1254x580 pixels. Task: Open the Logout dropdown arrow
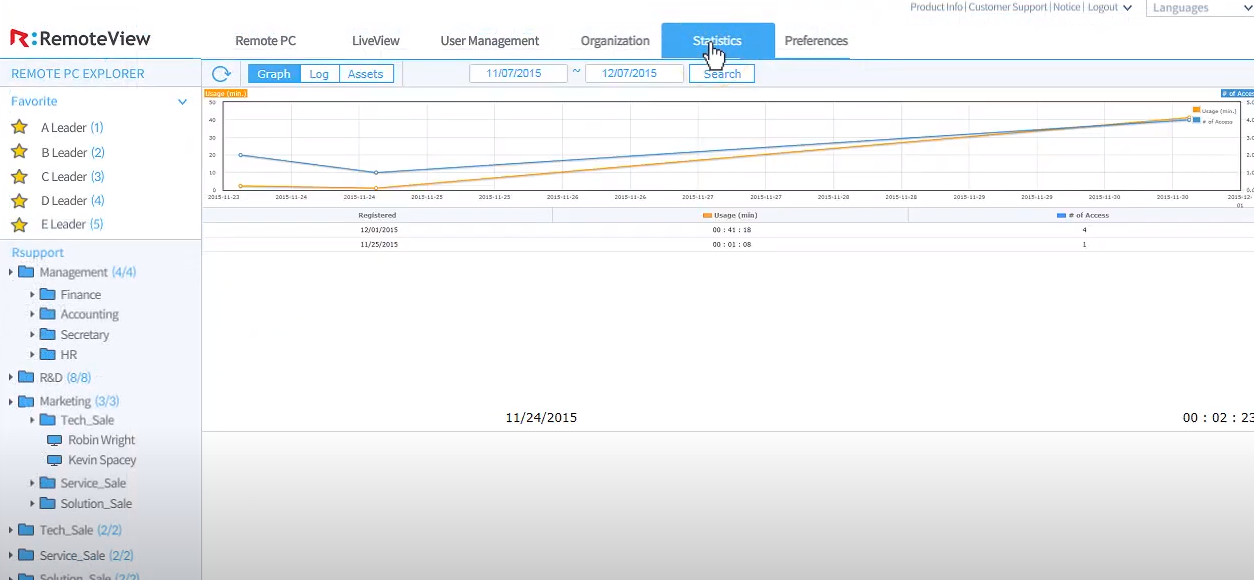point(1128,8)
